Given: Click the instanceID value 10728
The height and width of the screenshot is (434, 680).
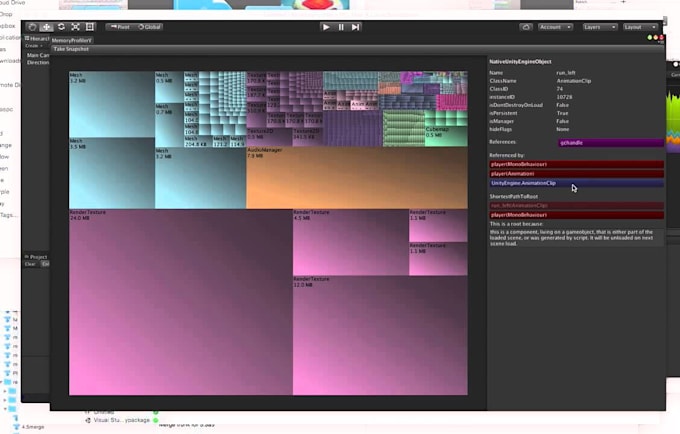Looking at the screenshot, I should click(x=564, y=97).
